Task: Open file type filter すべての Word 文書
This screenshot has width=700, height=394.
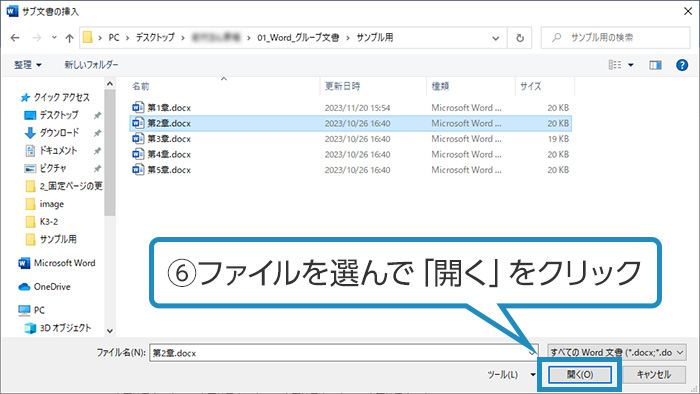Action: point(617,353)
